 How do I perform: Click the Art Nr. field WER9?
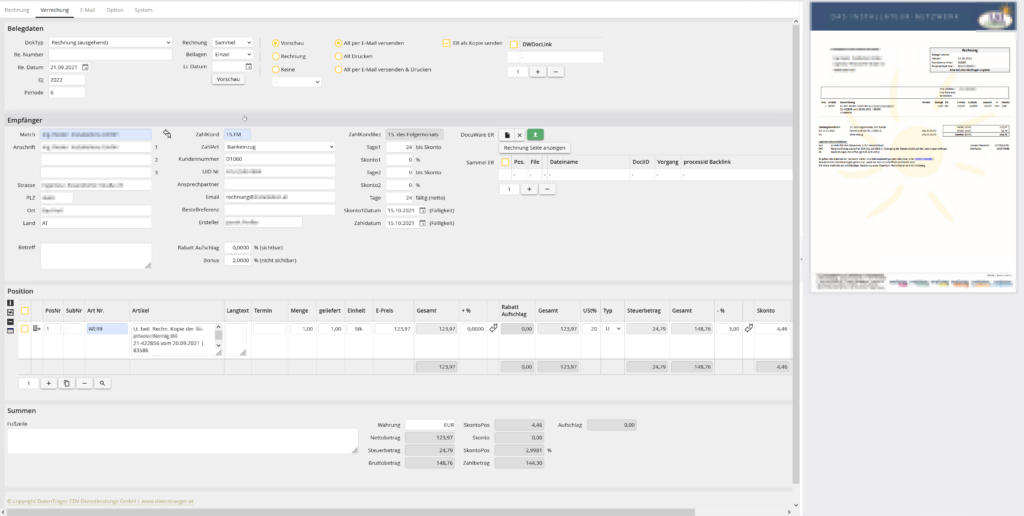[x=106, y=329]
